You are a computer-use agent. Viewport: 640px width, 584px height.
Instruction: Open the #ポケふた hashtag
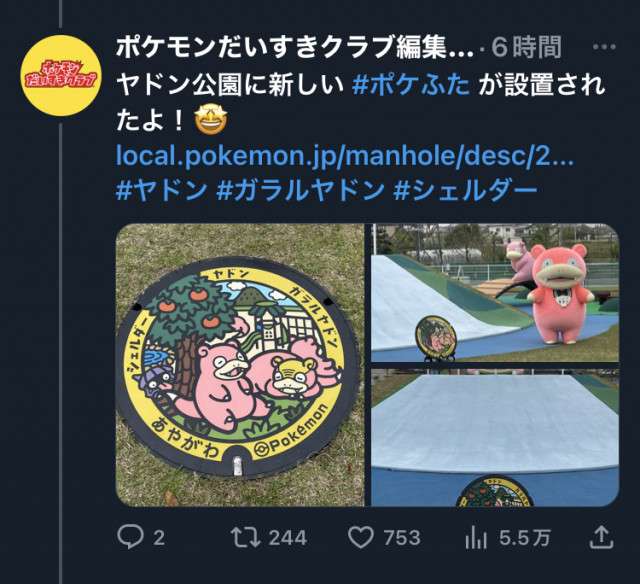pyautogui.click(x=411, y=85)
